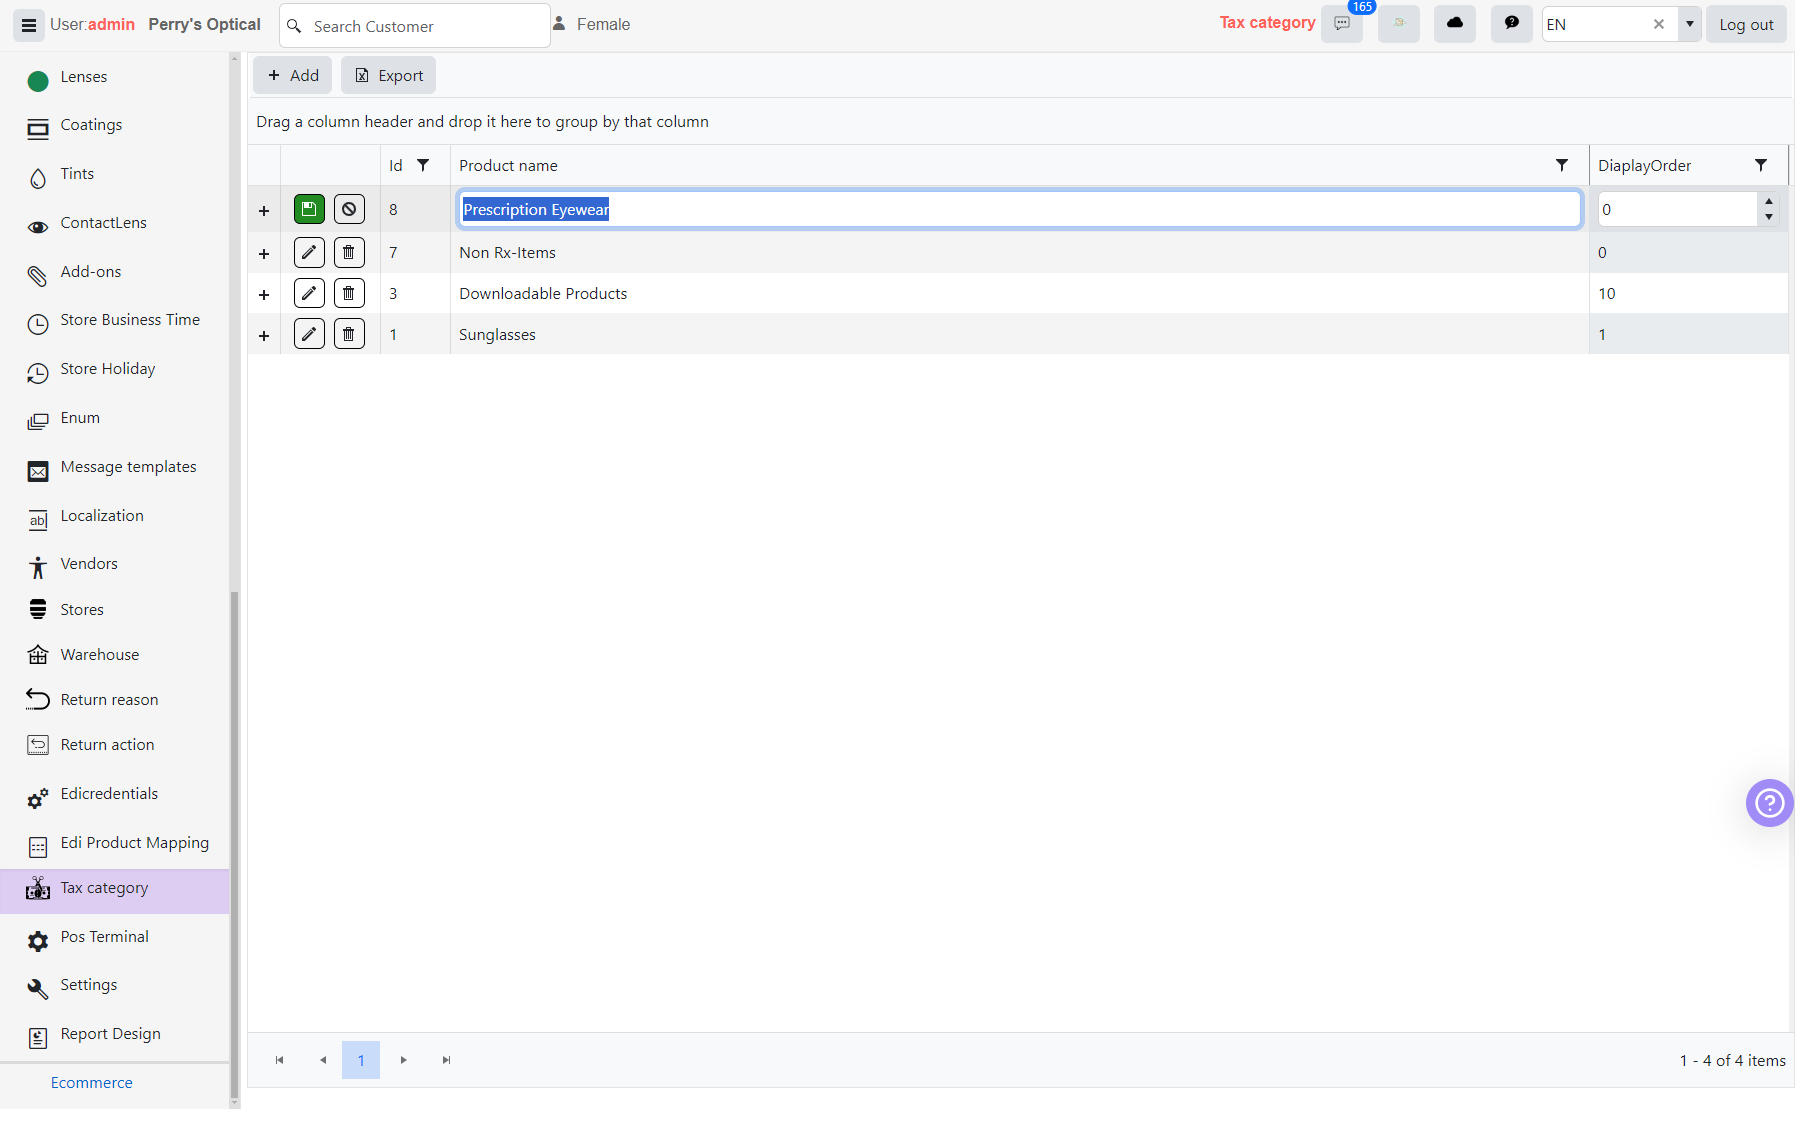
Task: Open the Product name column filter
Action: (x=1562, y=165)
